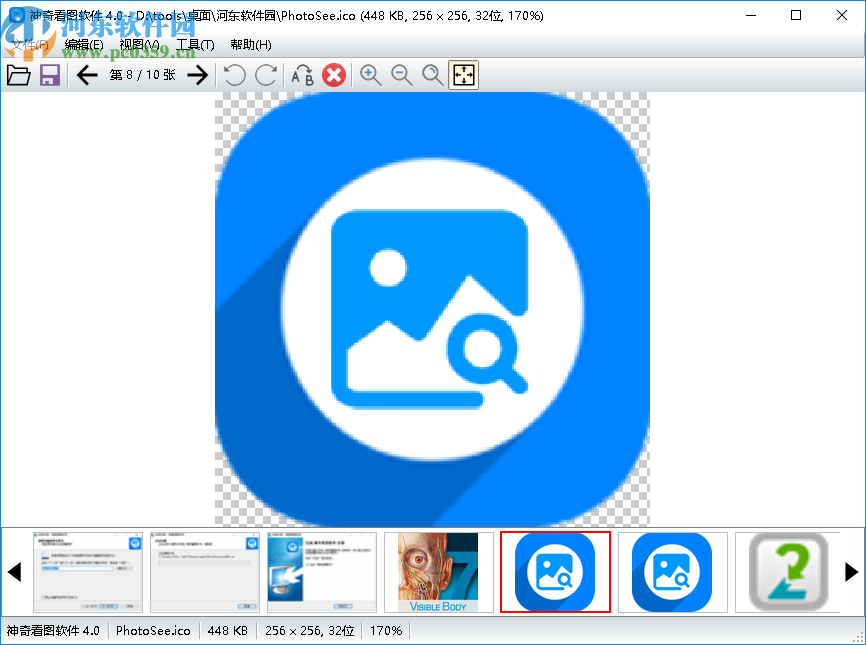The image size is (866, 645).
Task: Click 神奇看图软件 4.0 in status bar
Action: click(x=53, y=631)
